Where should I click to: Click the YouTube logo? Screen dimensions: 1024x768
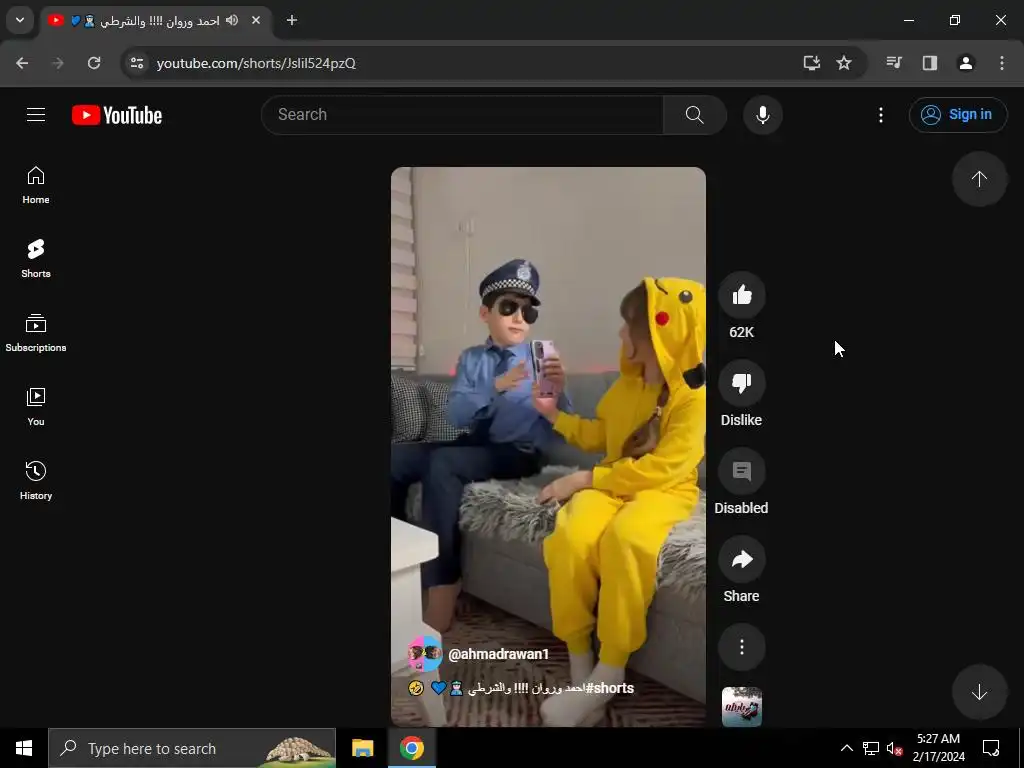click(x=117, y=115)
